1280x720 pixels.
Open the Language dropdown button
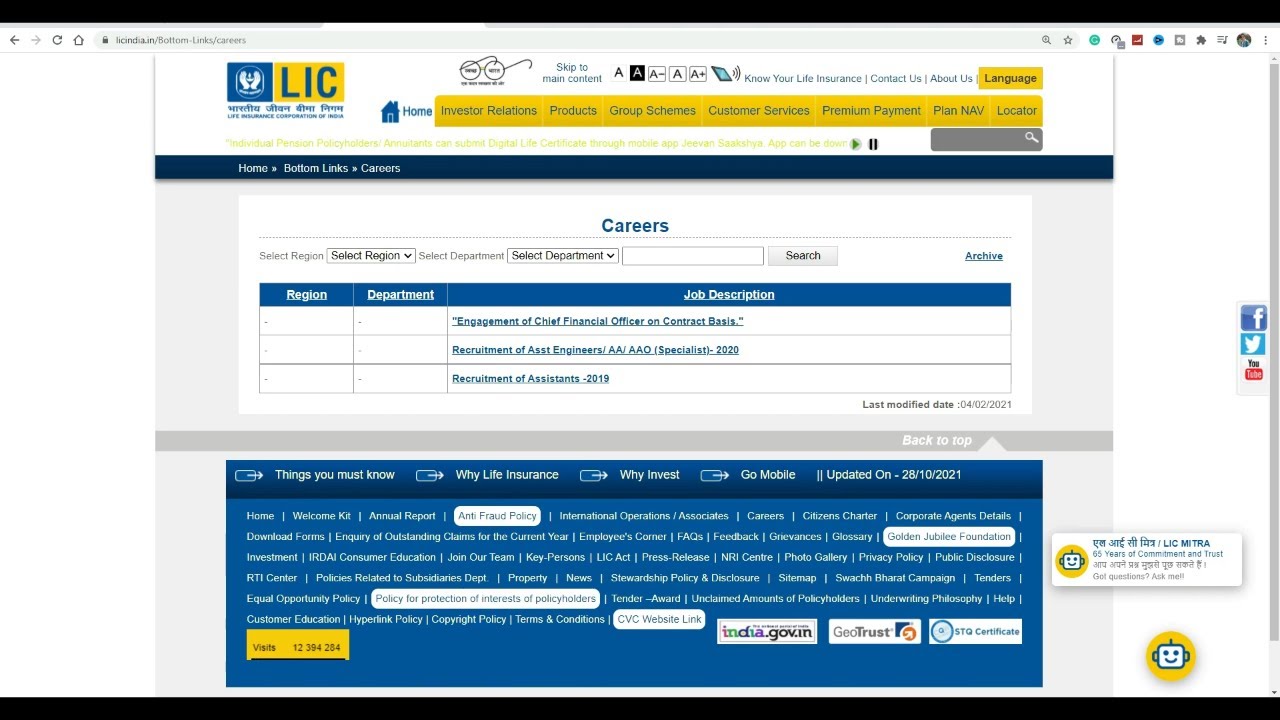(1010, 78)
